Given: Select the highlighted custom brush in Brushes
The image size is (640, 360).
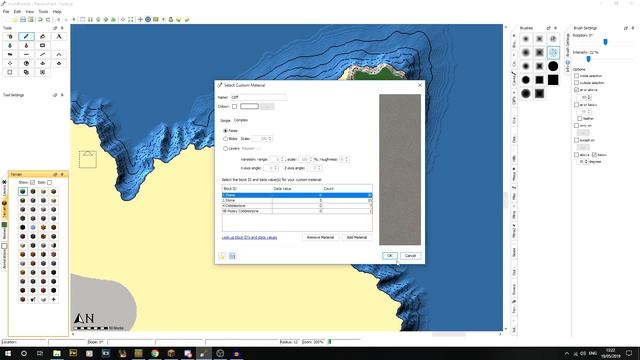Looking at the screenshot, I should tap(553, 52).
